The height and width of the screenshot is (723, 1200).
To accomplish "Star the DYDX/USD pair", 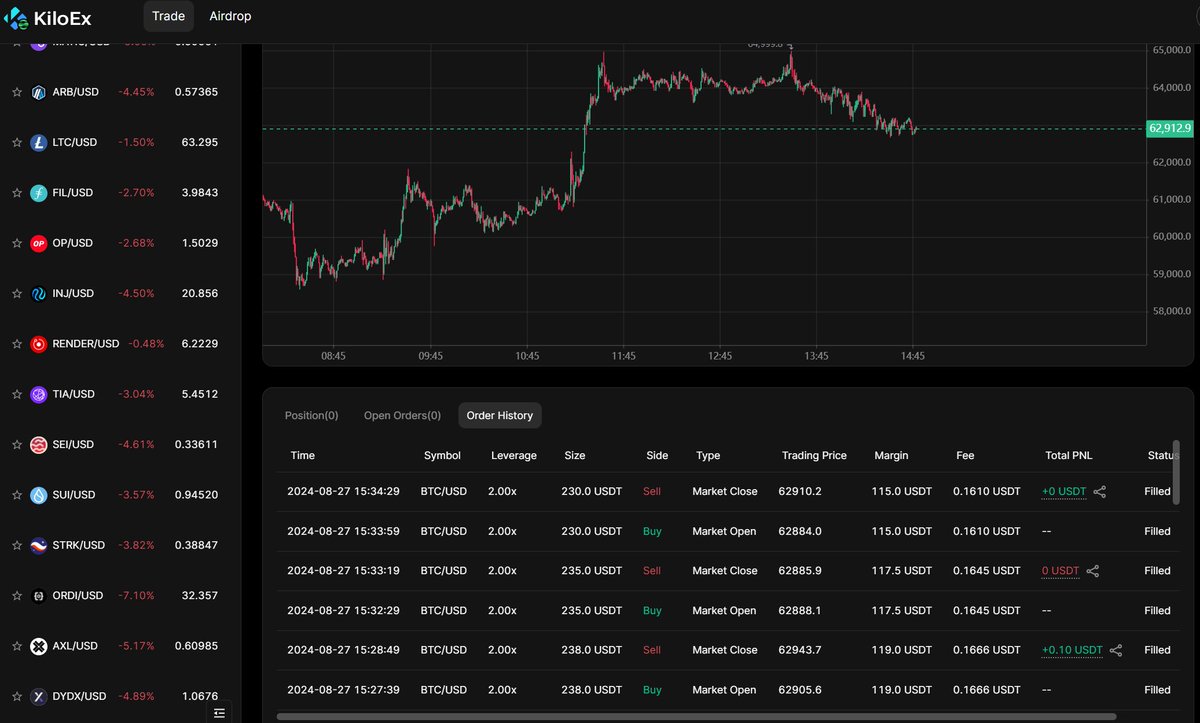I will 16,696.
